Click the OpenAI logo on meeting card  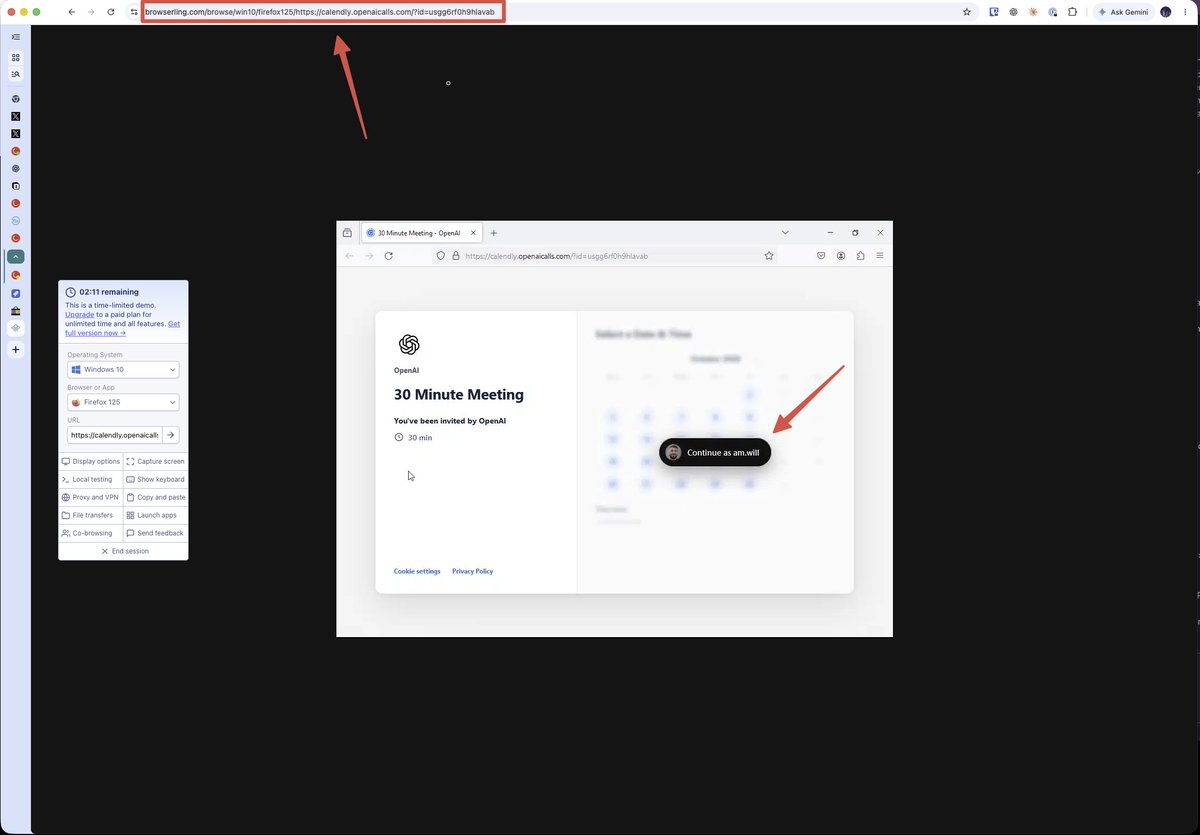coord(409,345)
